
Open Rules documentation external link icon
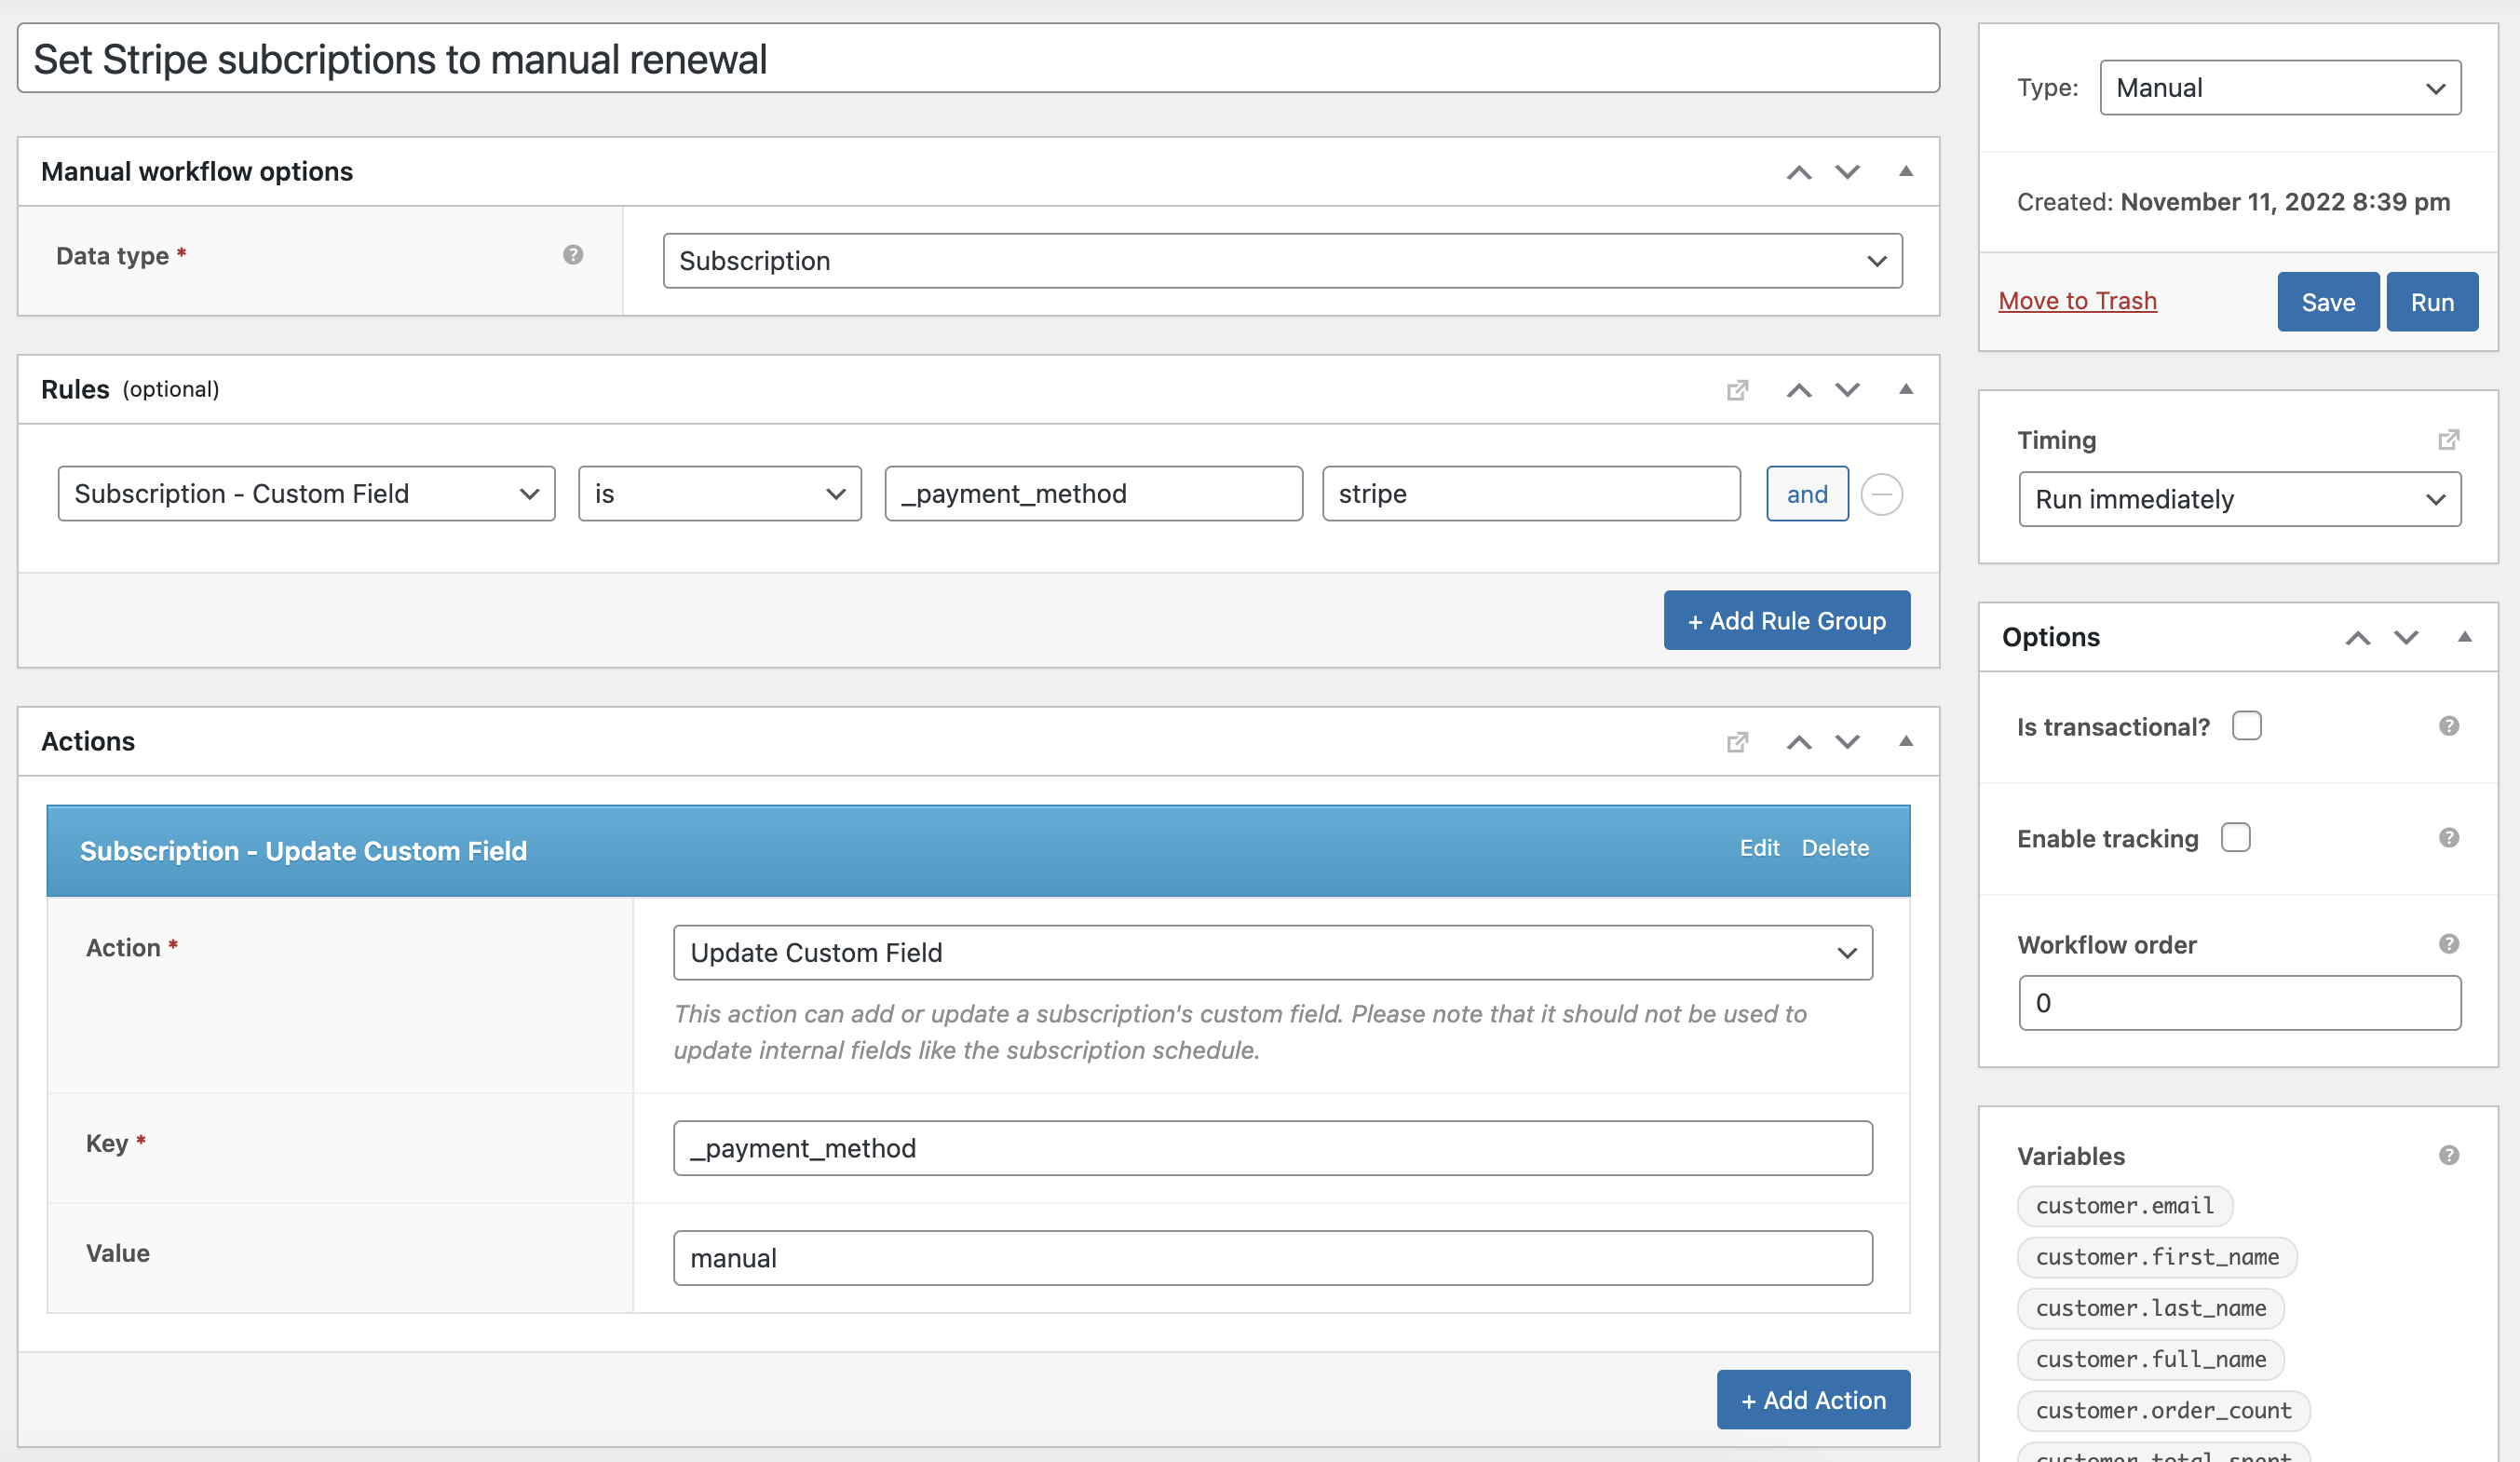[x=1738, y=390]
